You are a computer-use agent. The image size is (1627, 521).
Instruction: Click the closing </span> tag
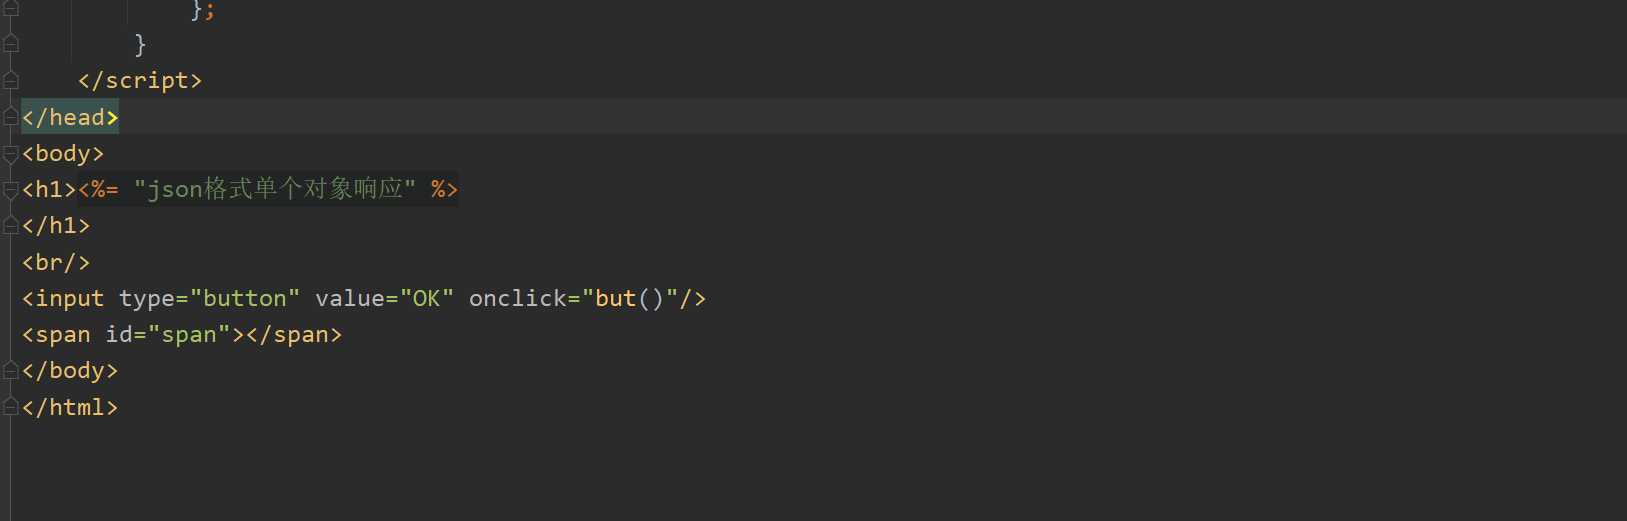(x=294, y=335)
